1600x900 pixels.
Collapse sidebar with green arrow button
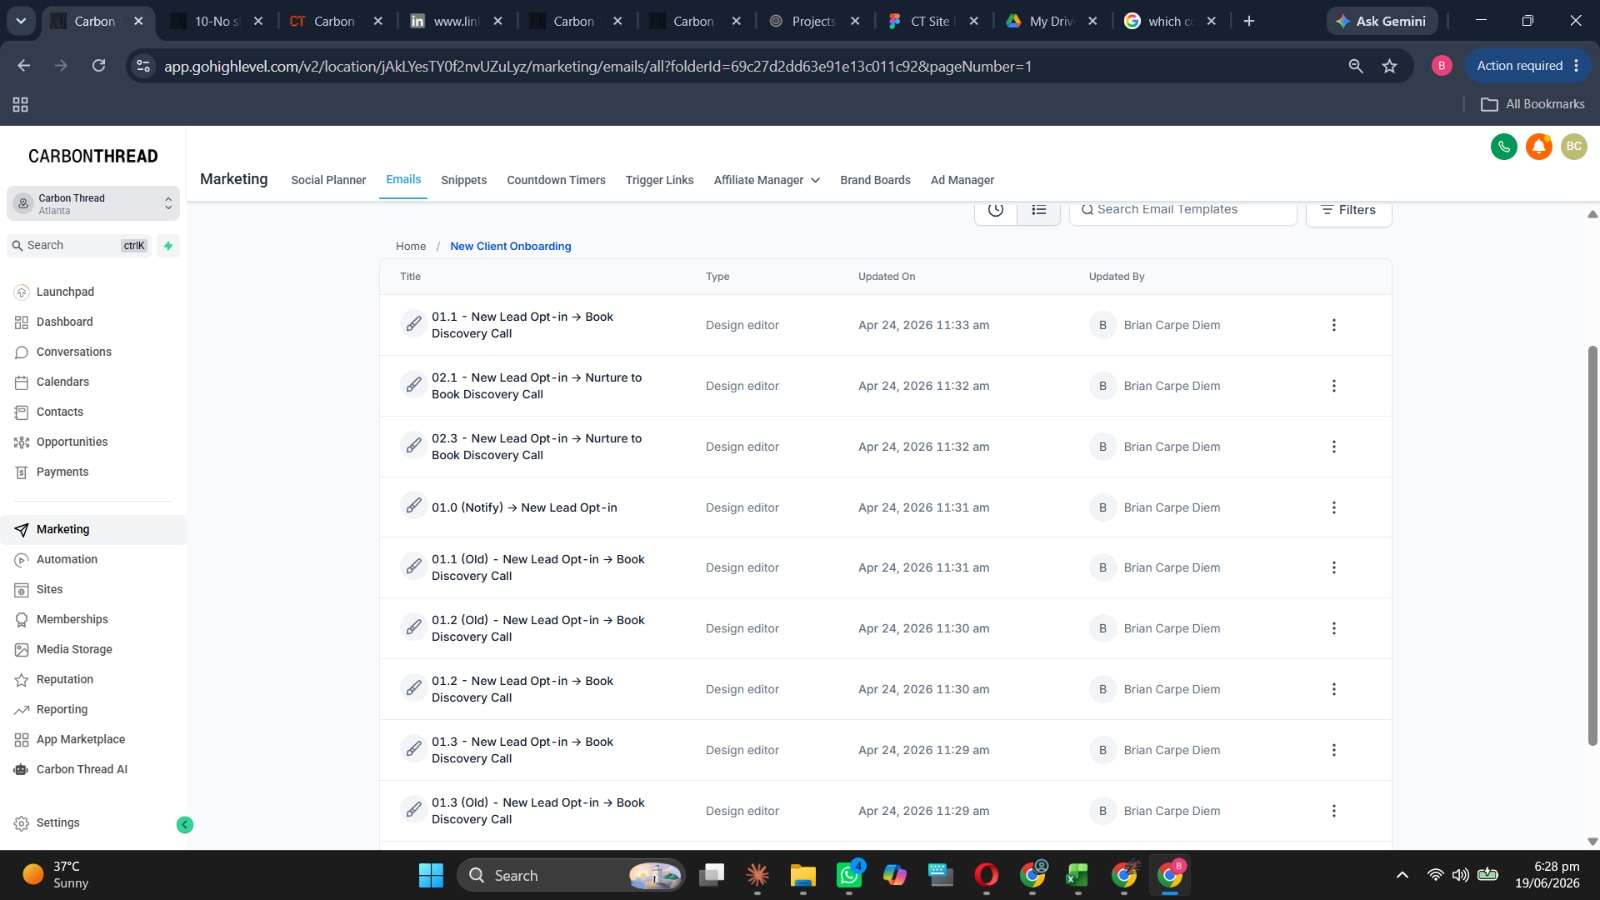(185, 825)
